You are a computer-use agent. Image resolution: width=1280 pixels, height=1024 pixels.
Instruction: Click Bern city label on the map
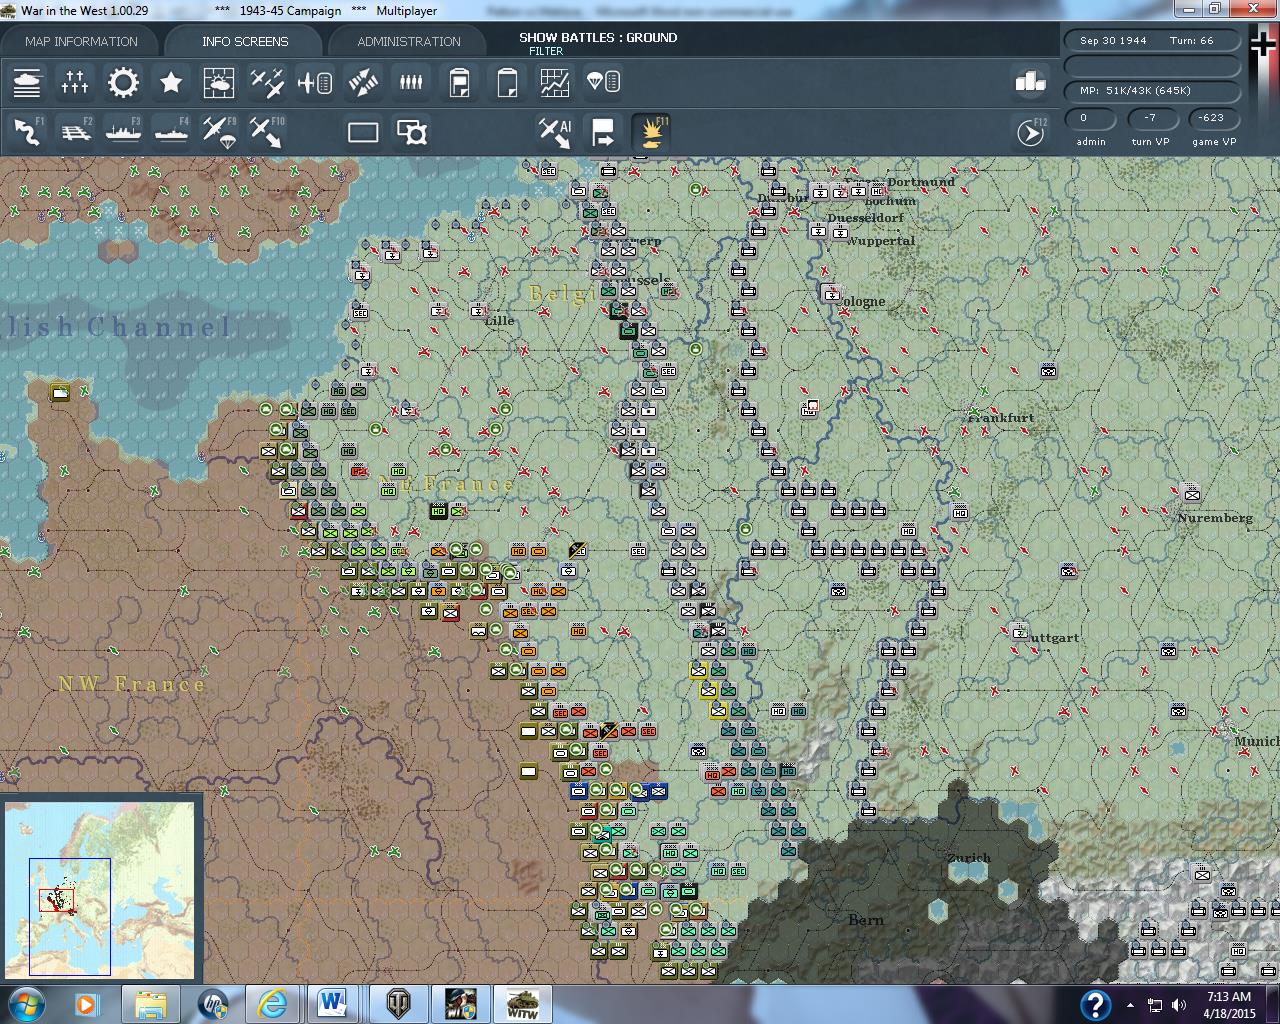(866, 920)
